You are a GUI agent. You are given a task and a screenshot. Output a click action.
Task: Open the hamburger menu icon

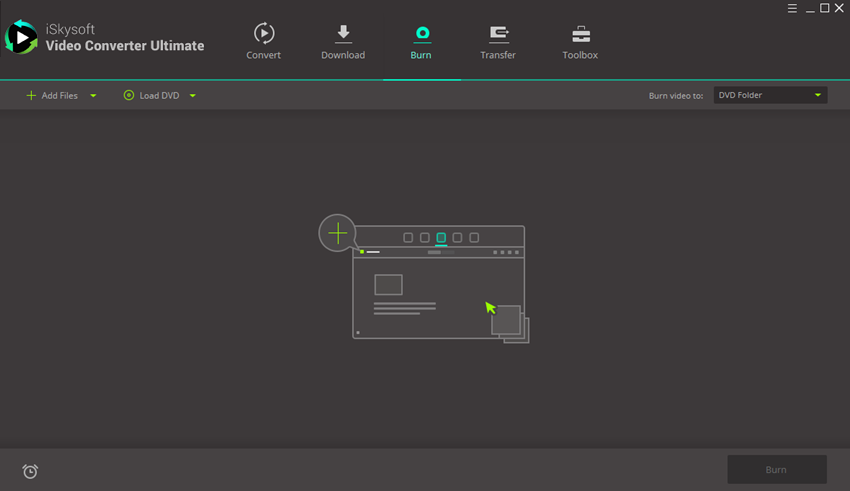click(792, 8)
